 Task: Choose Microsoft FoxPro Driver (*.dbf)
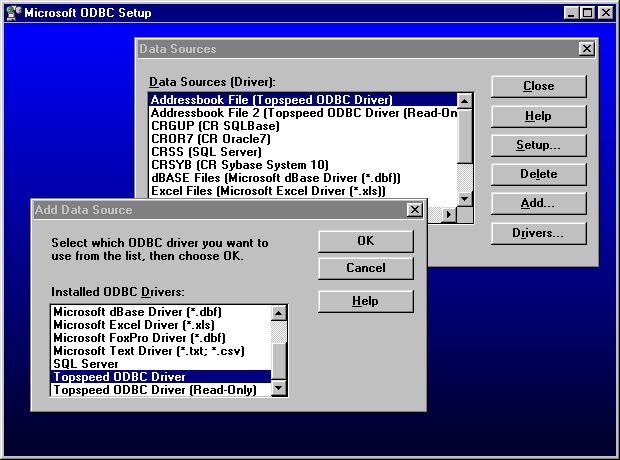tap(161, 338)
